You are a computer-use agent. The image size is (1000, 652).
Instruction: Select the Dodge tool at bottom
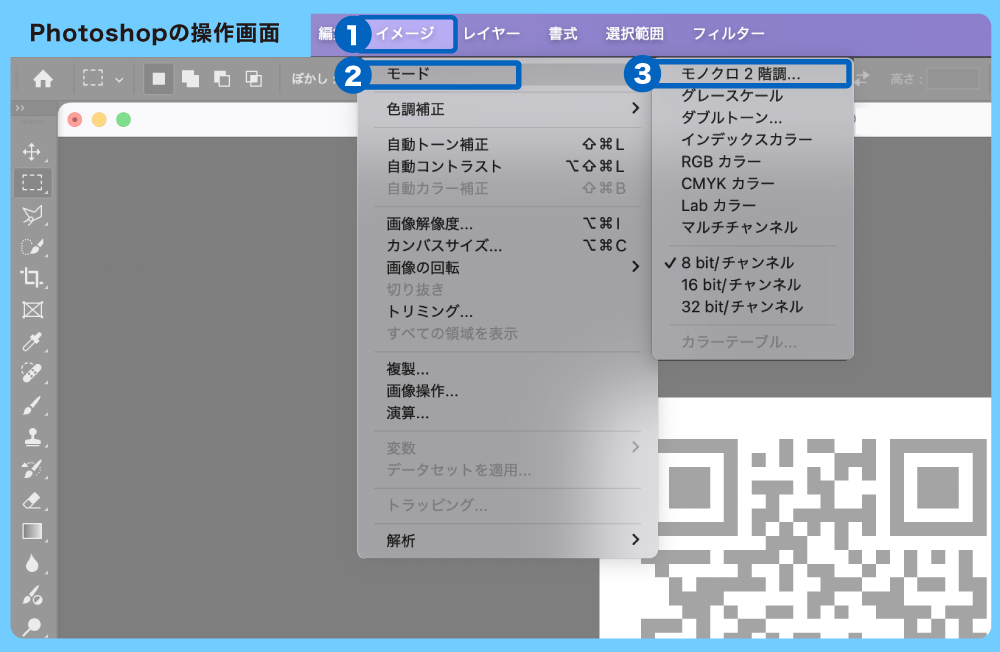(x=32, y=626)
